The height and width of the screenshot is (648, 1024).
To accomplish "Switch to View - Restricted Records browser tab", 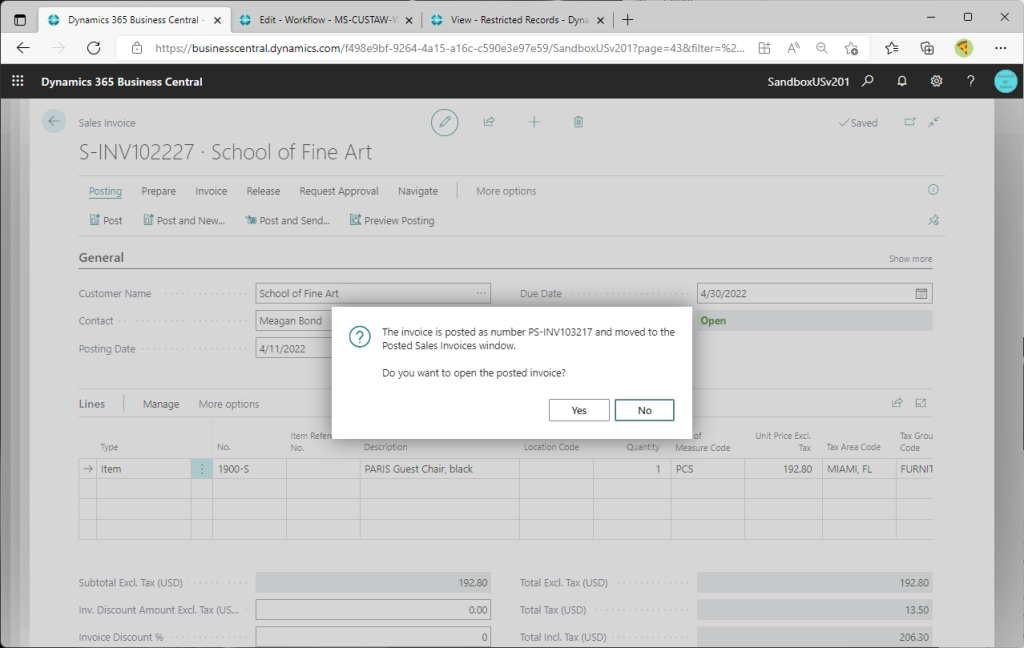I will 519,20.
